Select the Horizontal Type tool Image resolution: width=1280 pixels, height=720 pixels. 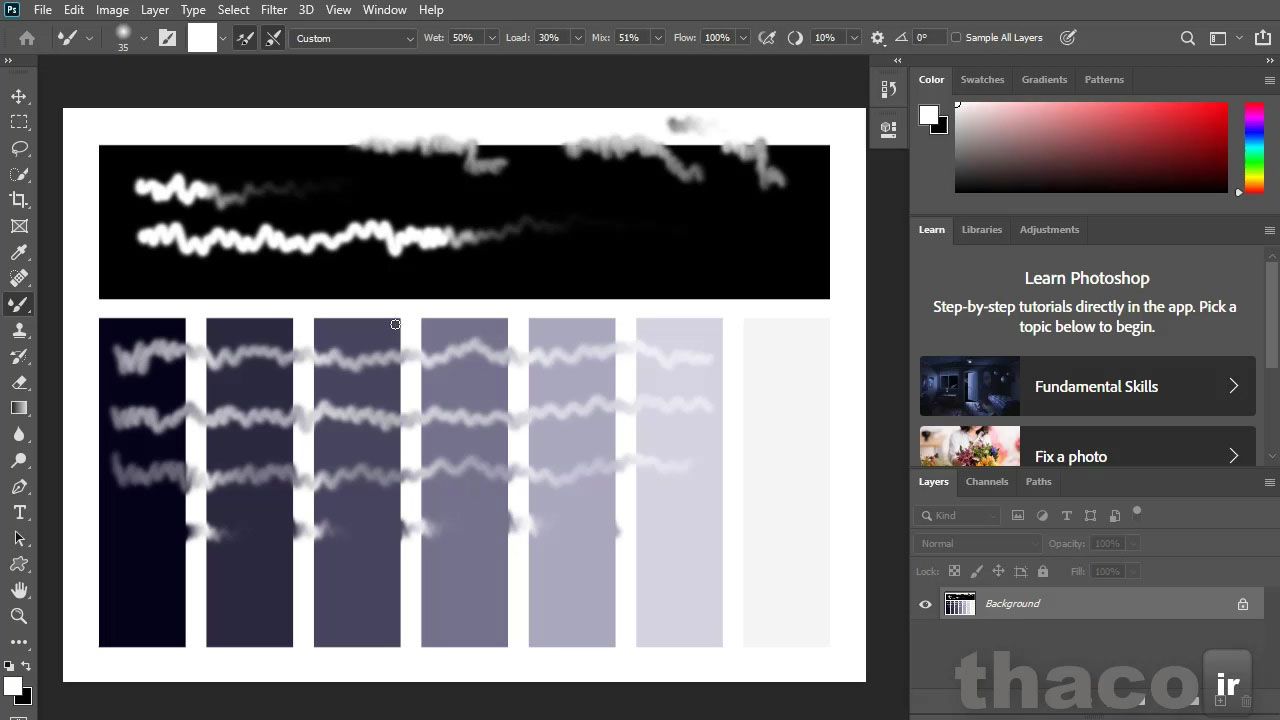coord(19,512)
